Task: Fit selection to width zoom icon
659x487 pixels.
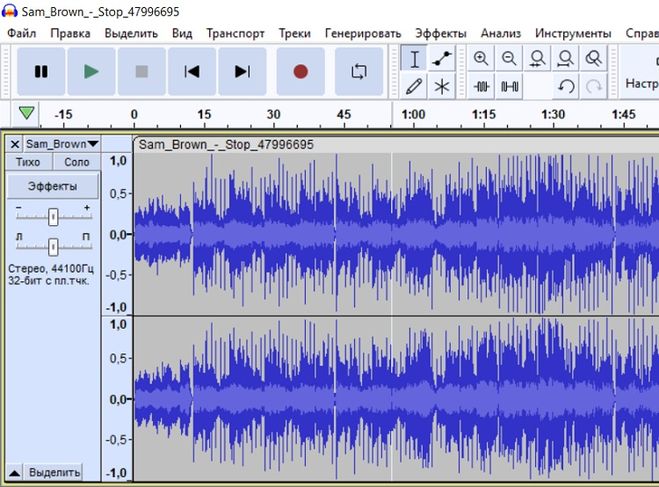Action: coord(538,58)
